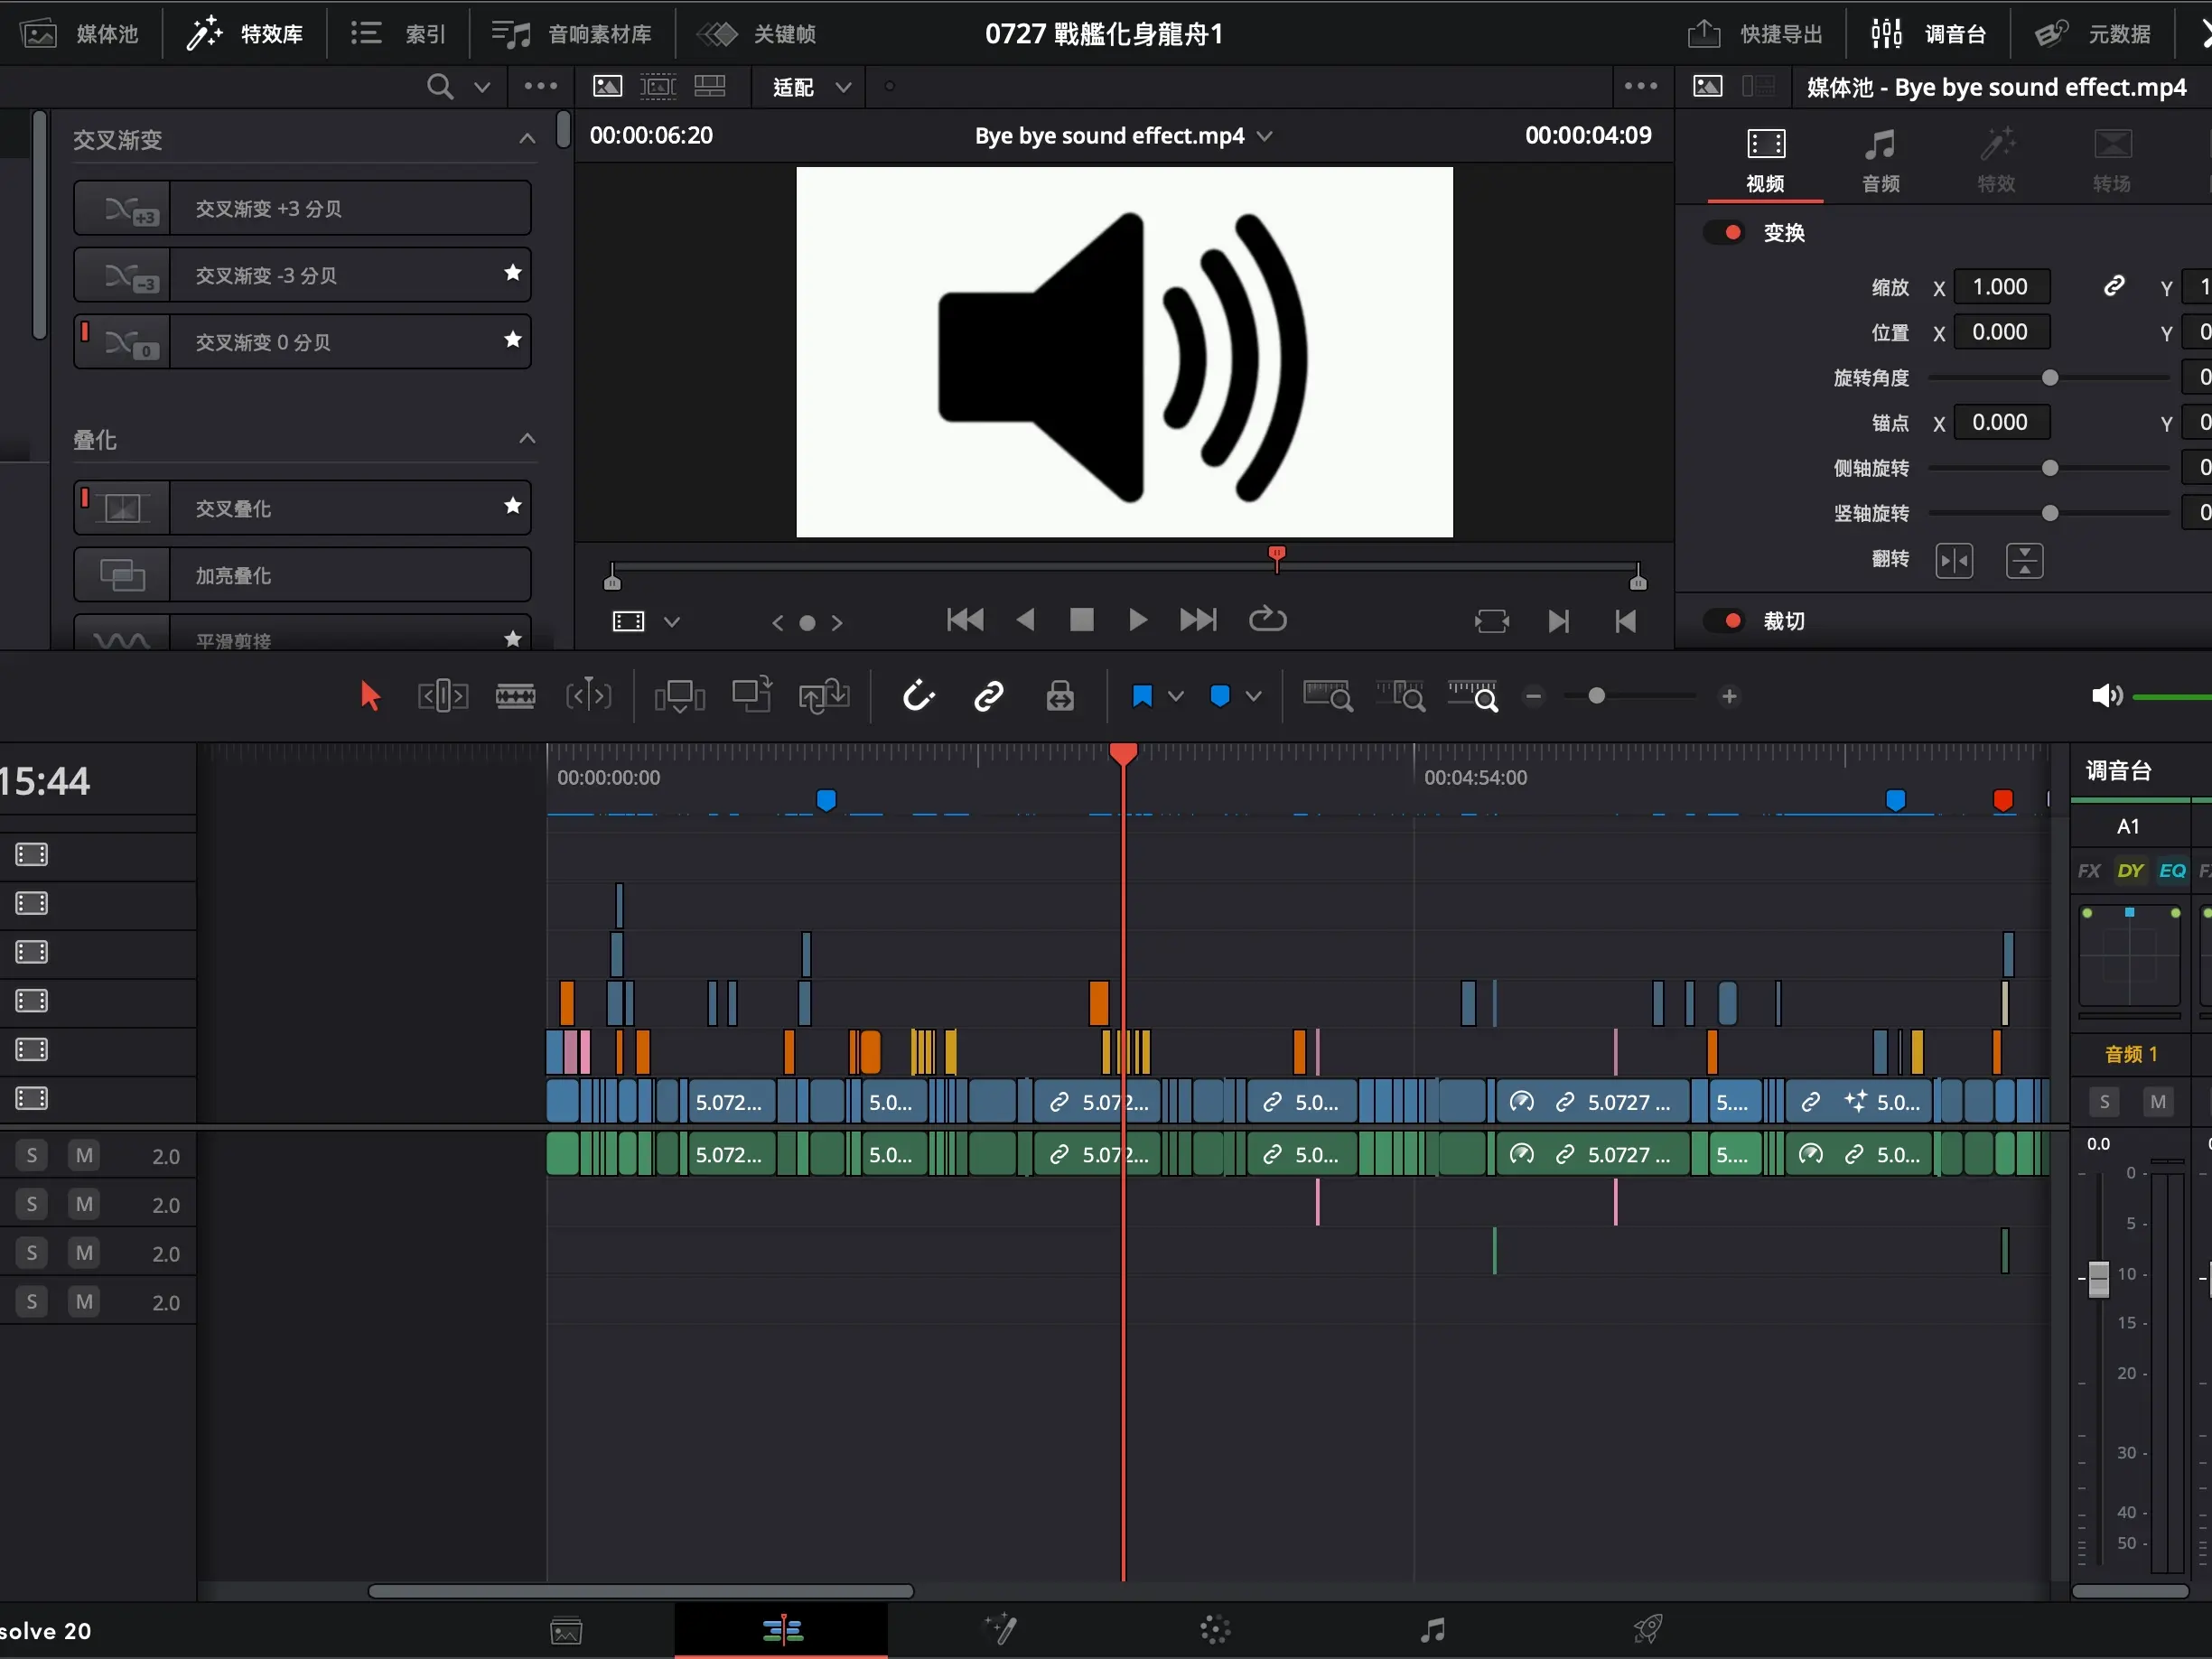2212x1659 pixels.
Task: Click the position lock icon in toolbar
Action: tap(1060, 696)
